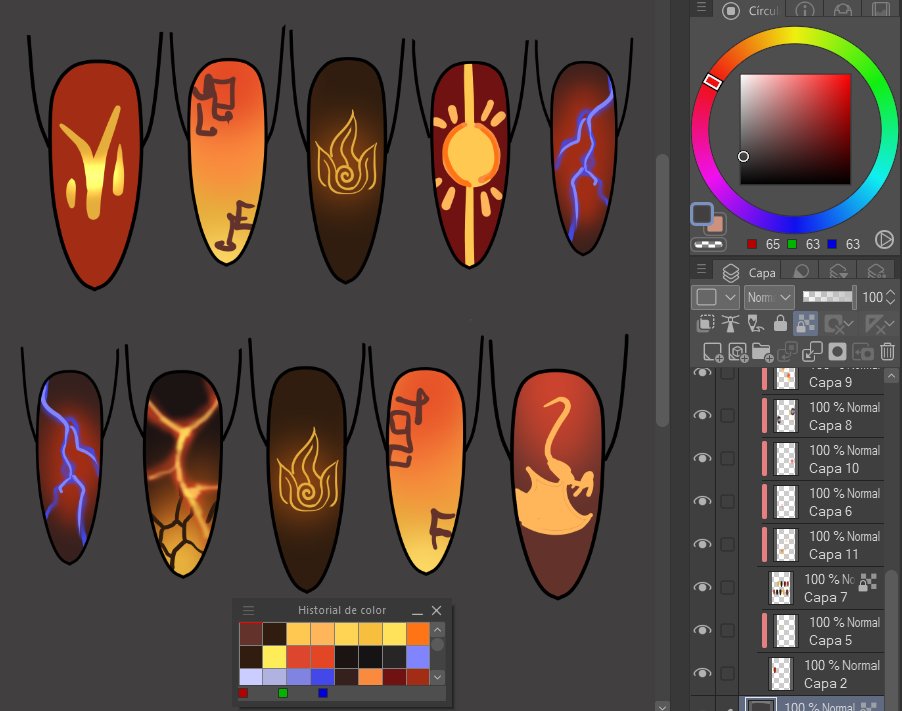The height and width of the screenshot is (711, 902).
Task: Select layer Capa 6
Action: [823, 502]
